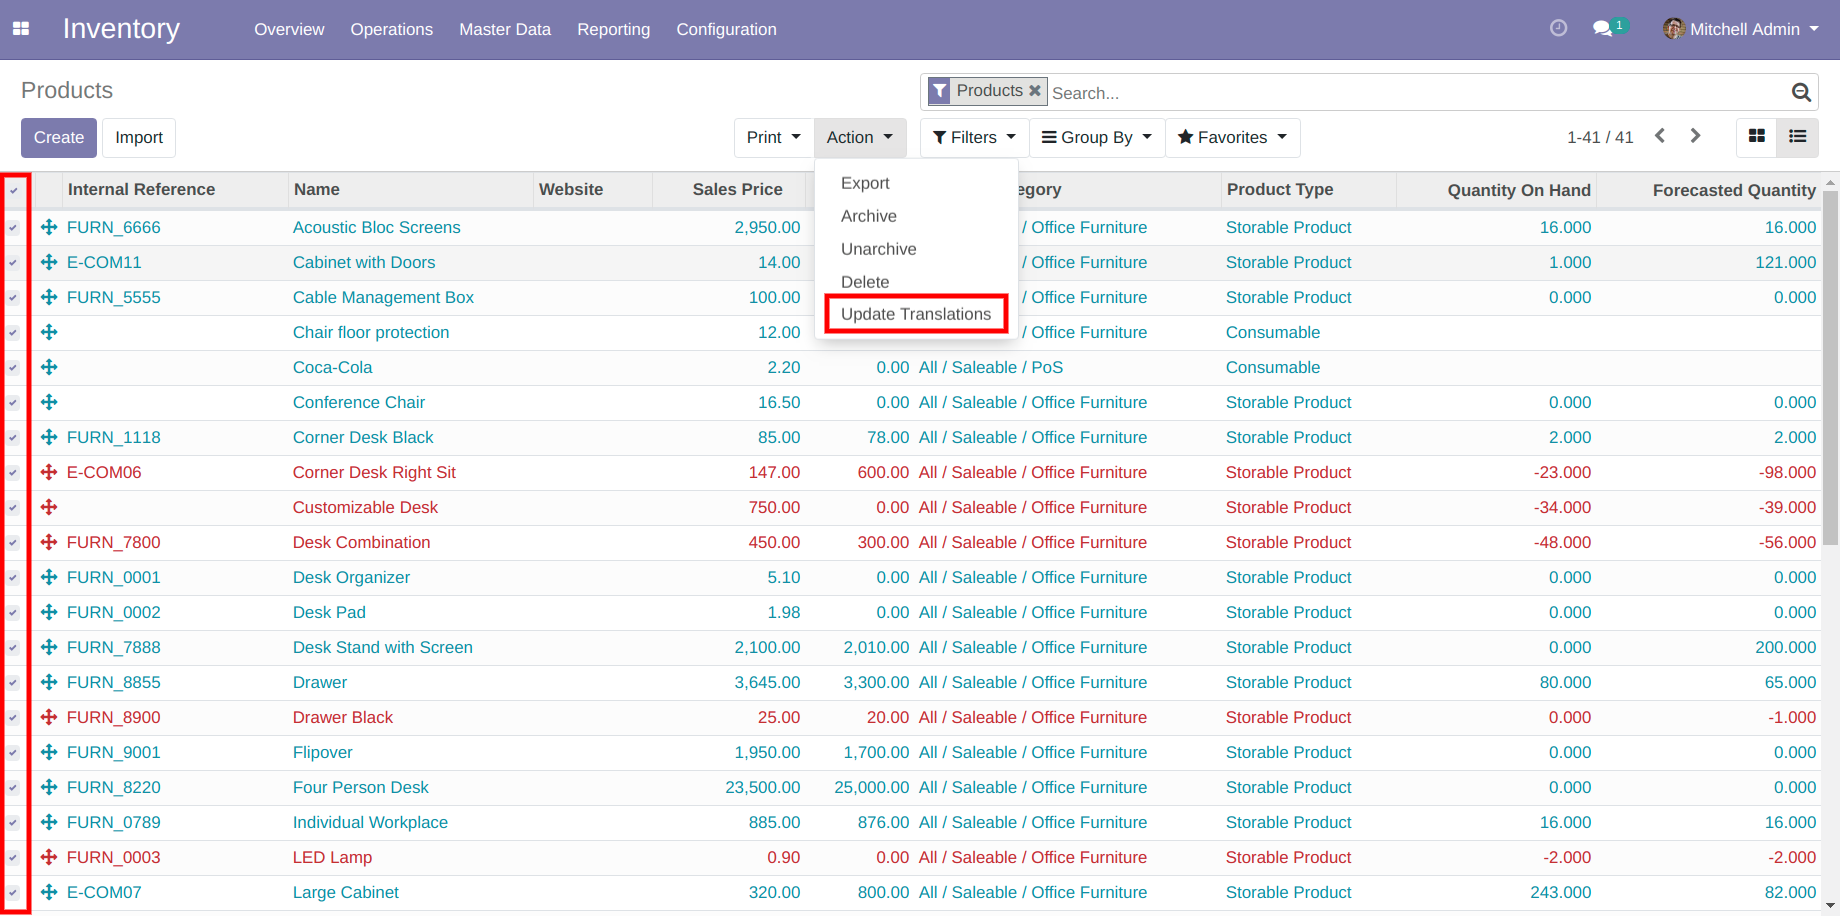Switch to kanban view

point(1756,137)
